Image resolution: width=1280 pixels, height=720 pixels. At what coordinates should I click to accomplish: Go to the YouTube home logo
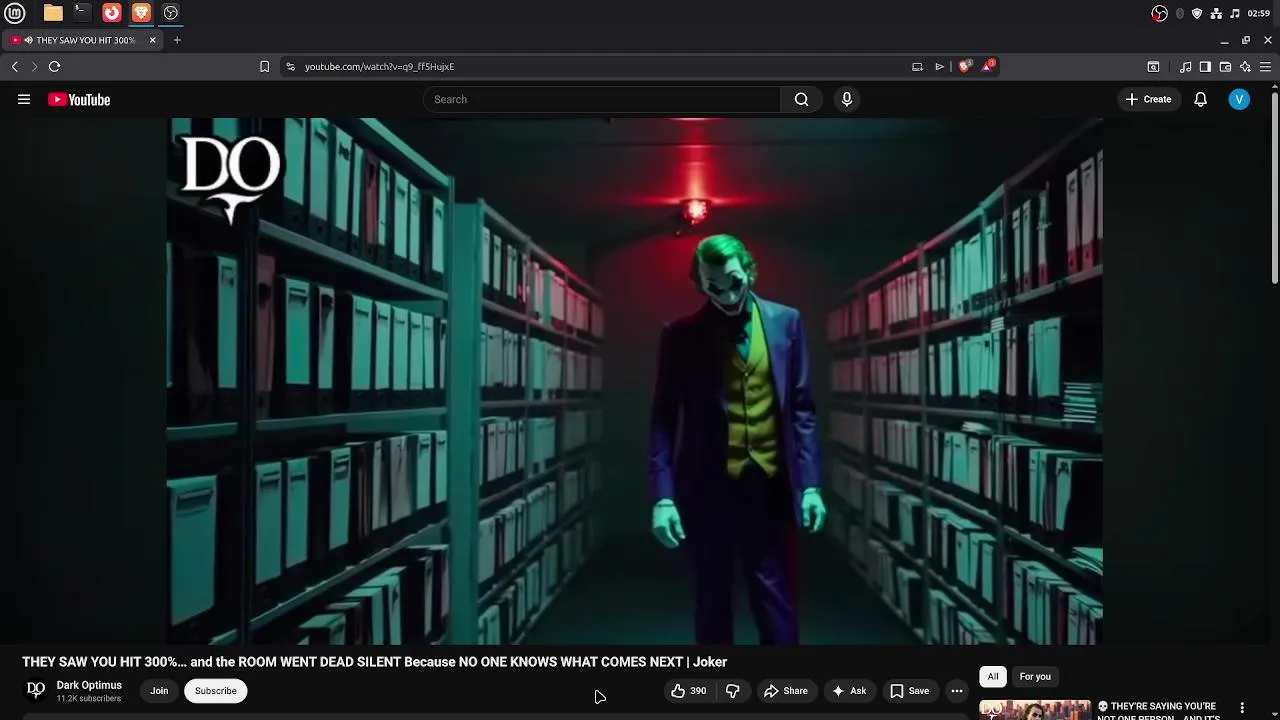[x=79, y=99]
